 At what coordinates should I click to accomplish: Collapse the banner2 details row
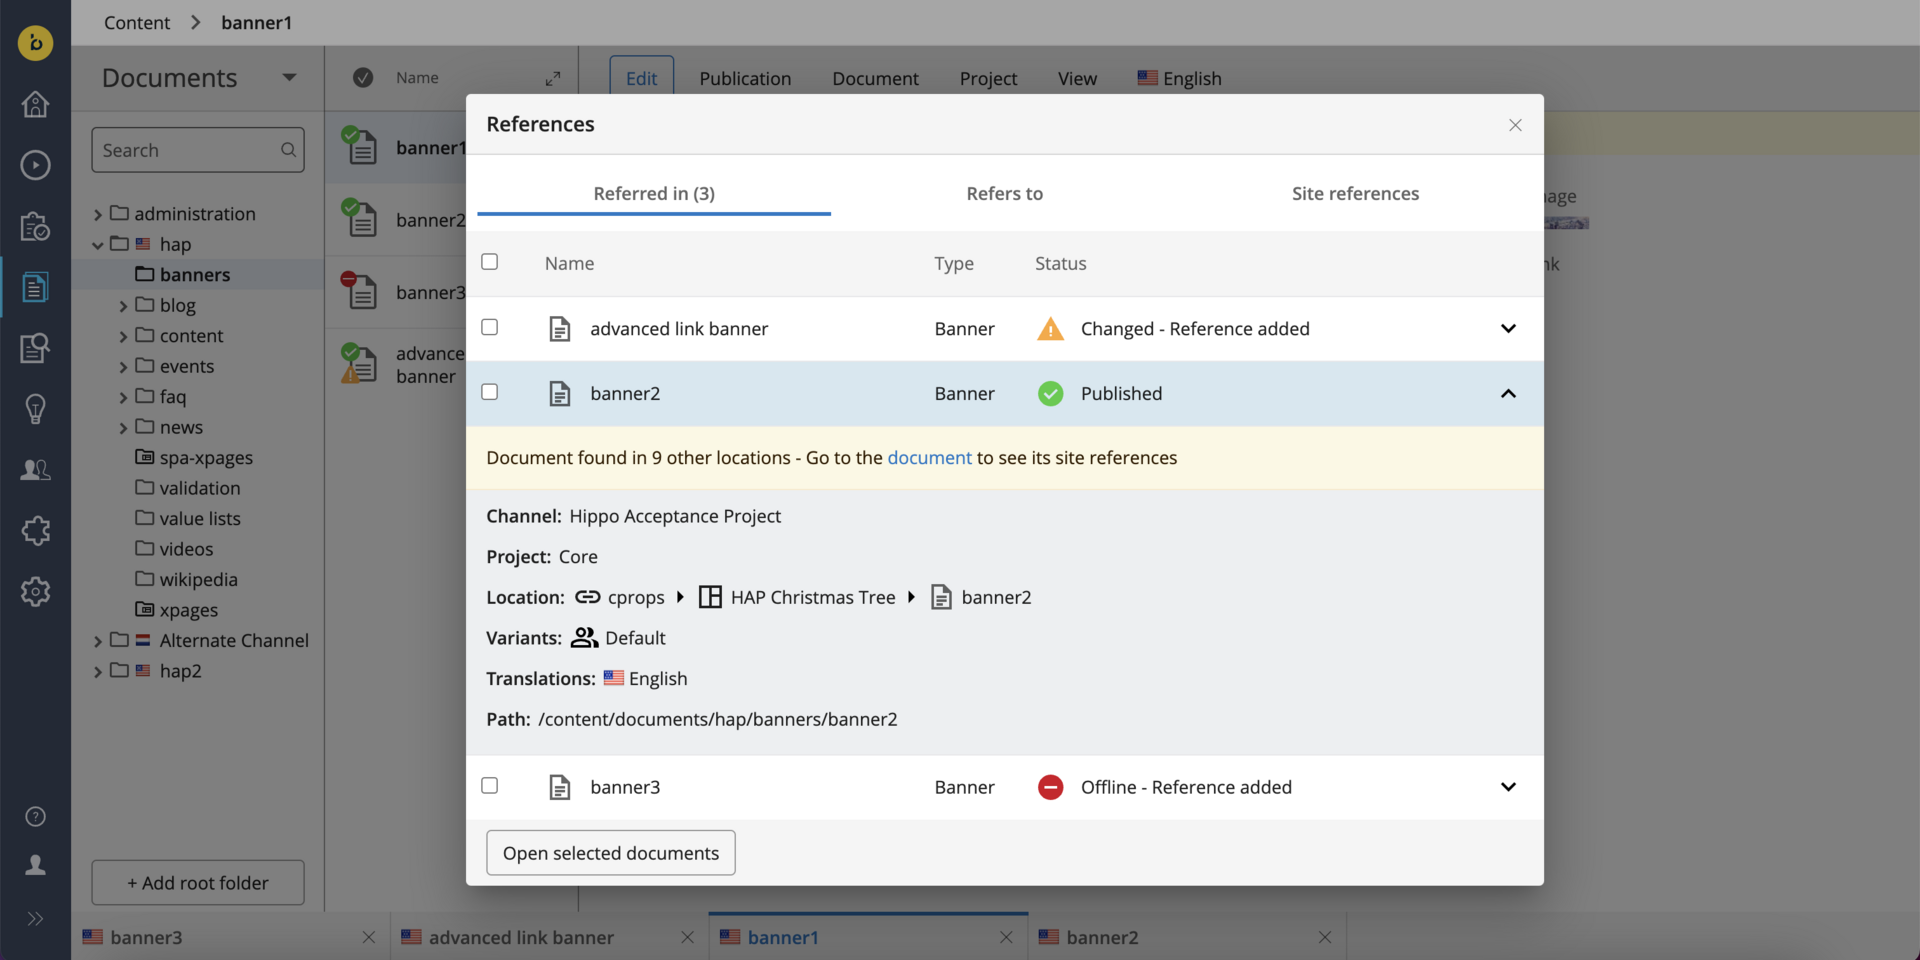1508,394
